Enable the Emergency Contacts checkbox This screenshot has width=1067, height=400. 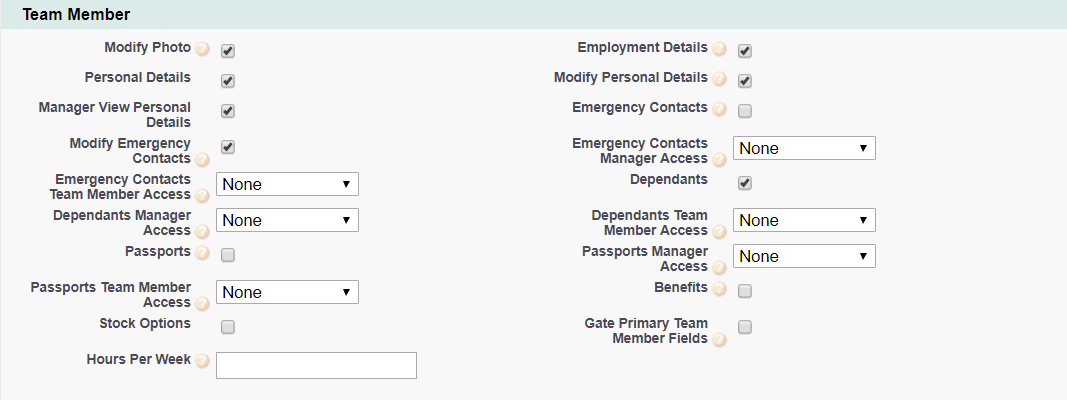pos(745,111)
